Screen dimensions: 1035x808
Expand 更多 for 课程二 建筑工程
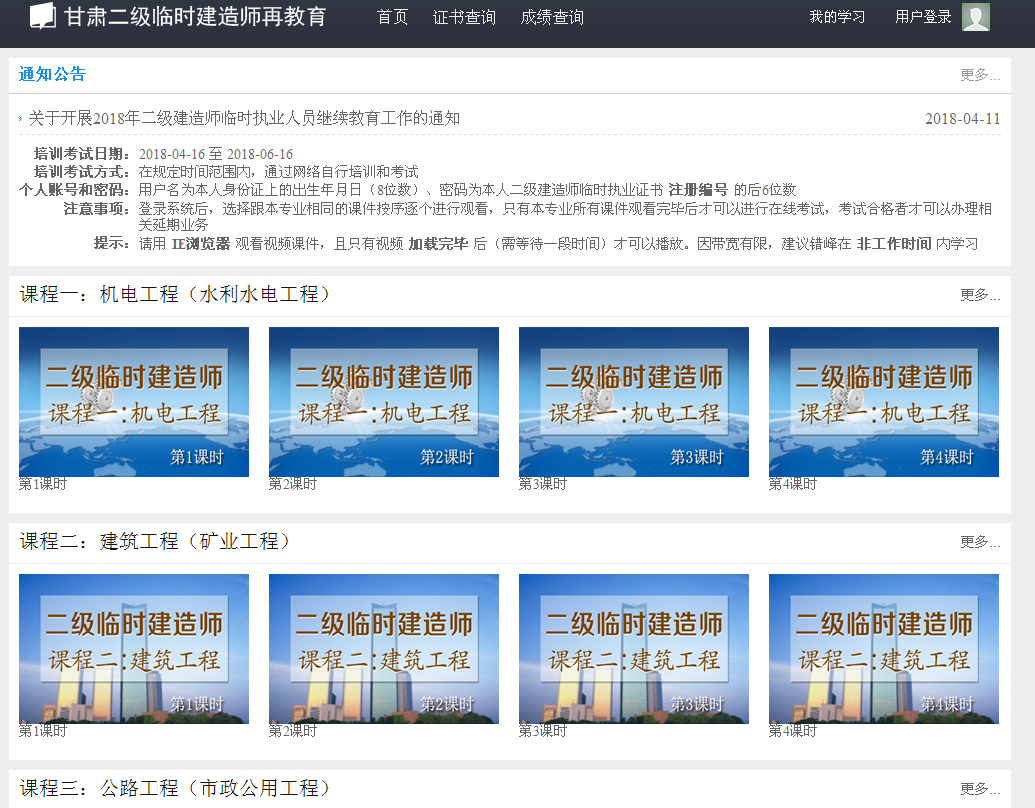(979, 542)
